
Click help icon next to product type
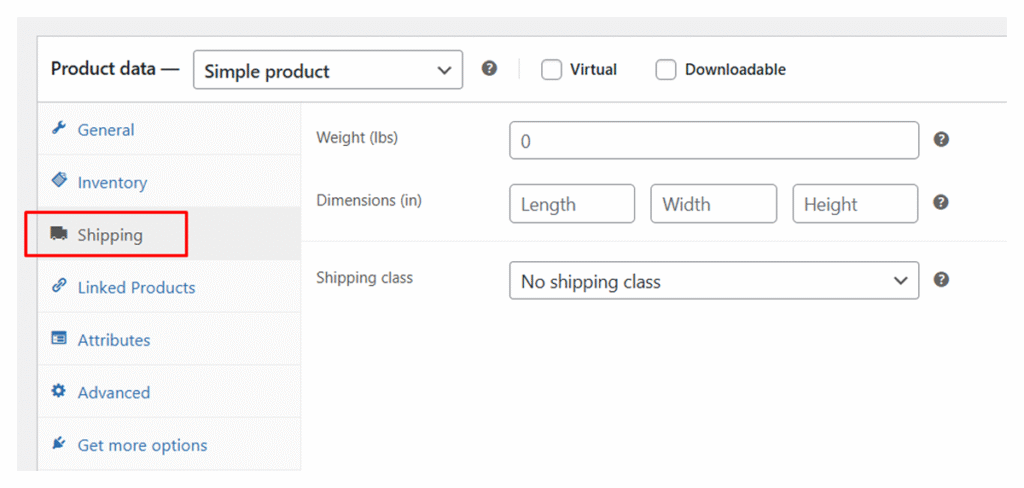coord(489,69)
